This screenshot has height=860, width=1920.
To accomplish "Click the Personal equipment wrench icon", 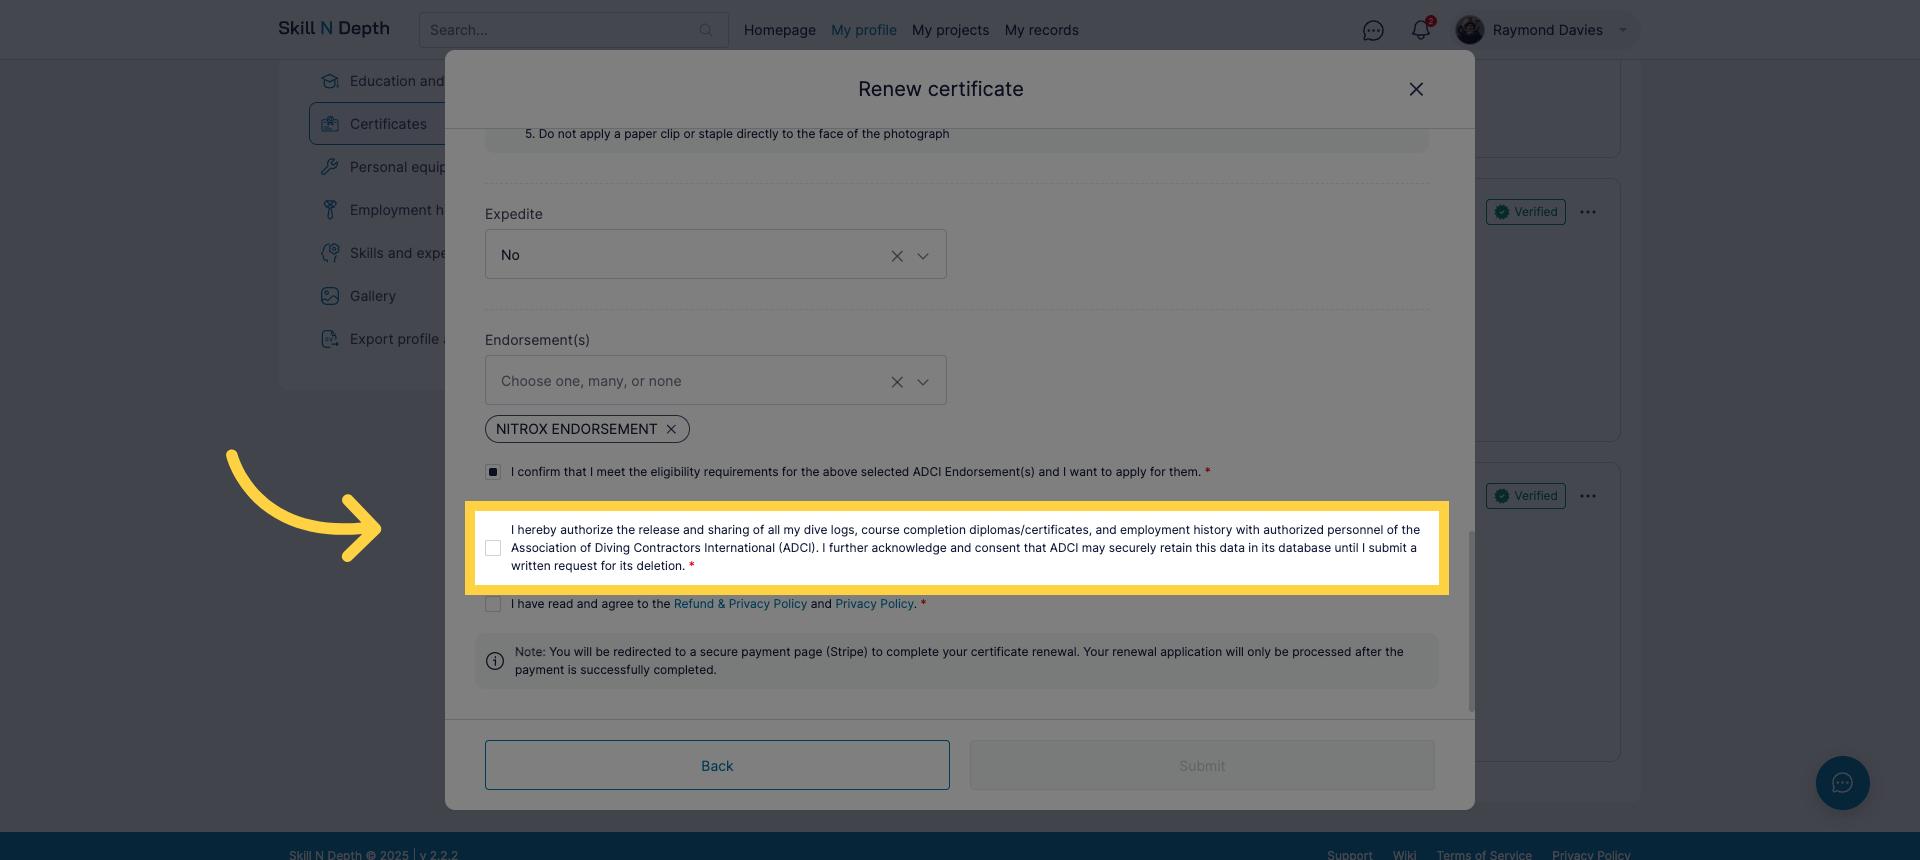I will (x=330, y=167).
